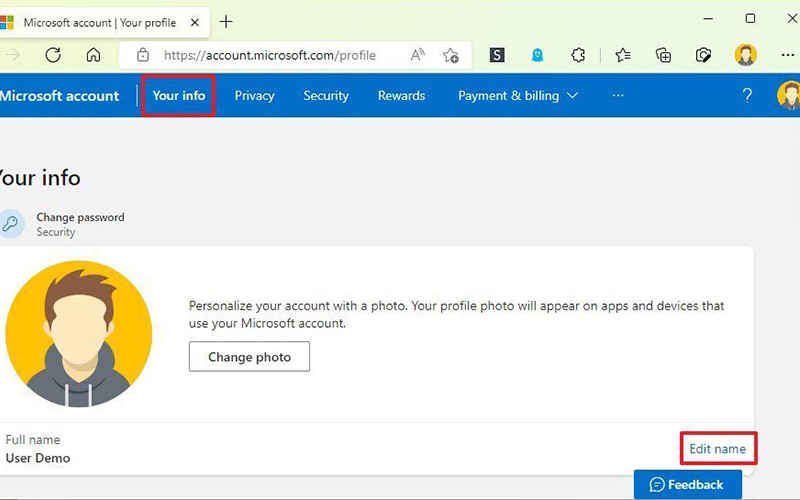The height and width of the screenshot is (500, 800).
Task: Close the Microsoft account tab
Action: click(194, 22)
